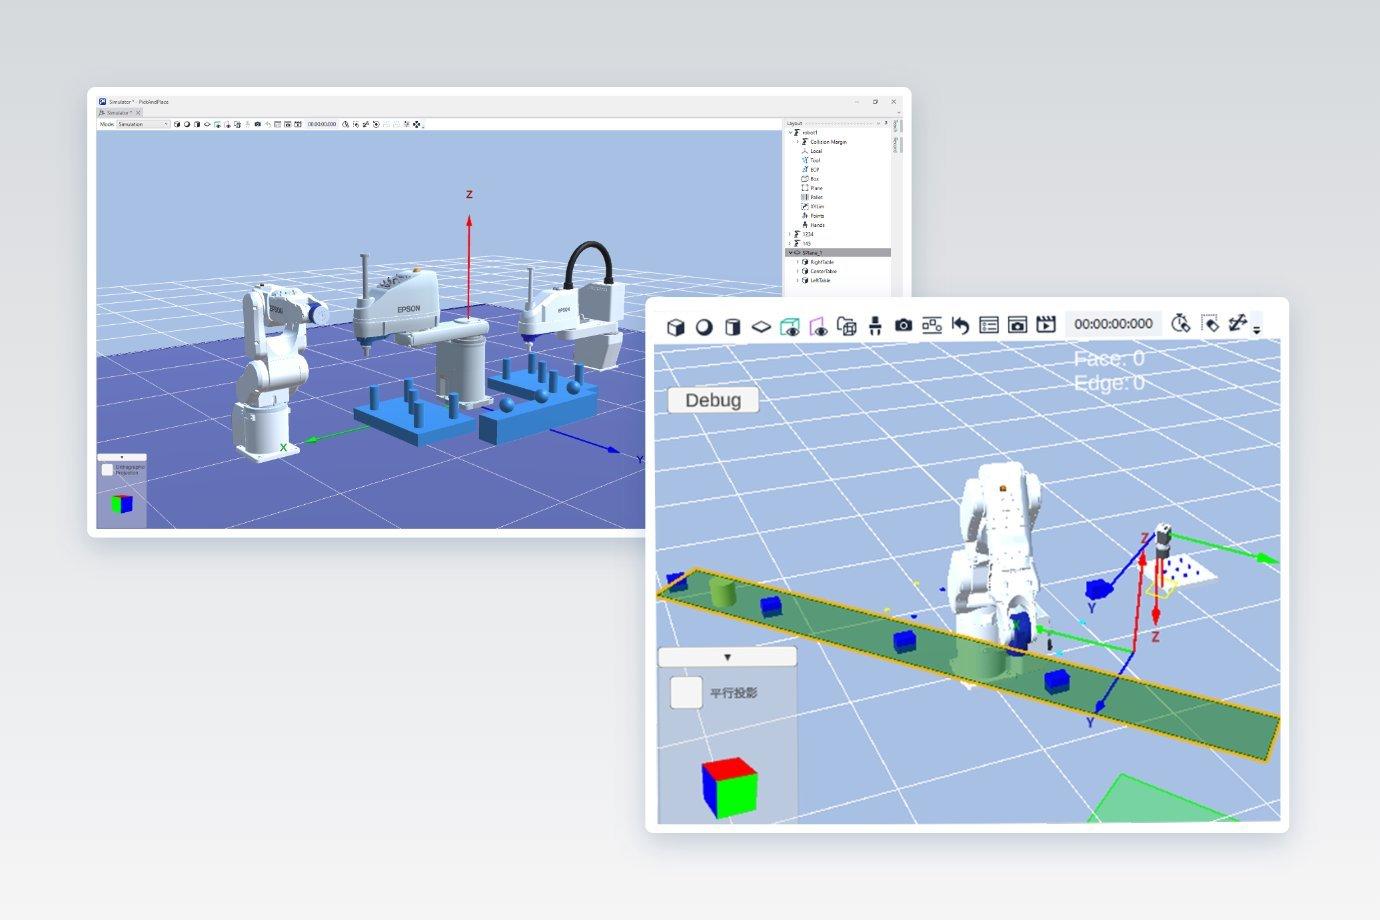This screenshot has width=1380, height=920.
Task: Click the selection eraser icon in front toolbar
Action: [x=1210, y=323]
